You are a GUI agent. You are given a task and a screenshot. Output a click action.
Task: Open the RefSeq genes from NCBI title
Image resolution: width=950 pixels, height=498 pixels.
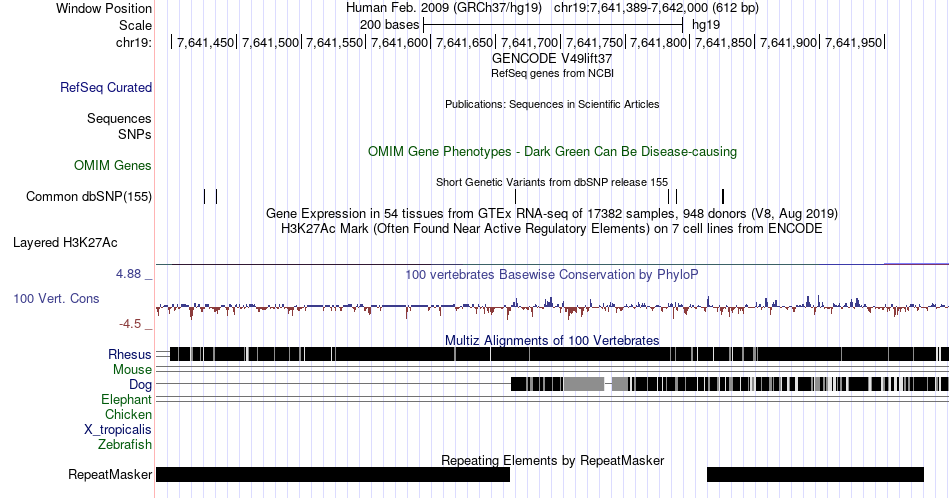552,73
